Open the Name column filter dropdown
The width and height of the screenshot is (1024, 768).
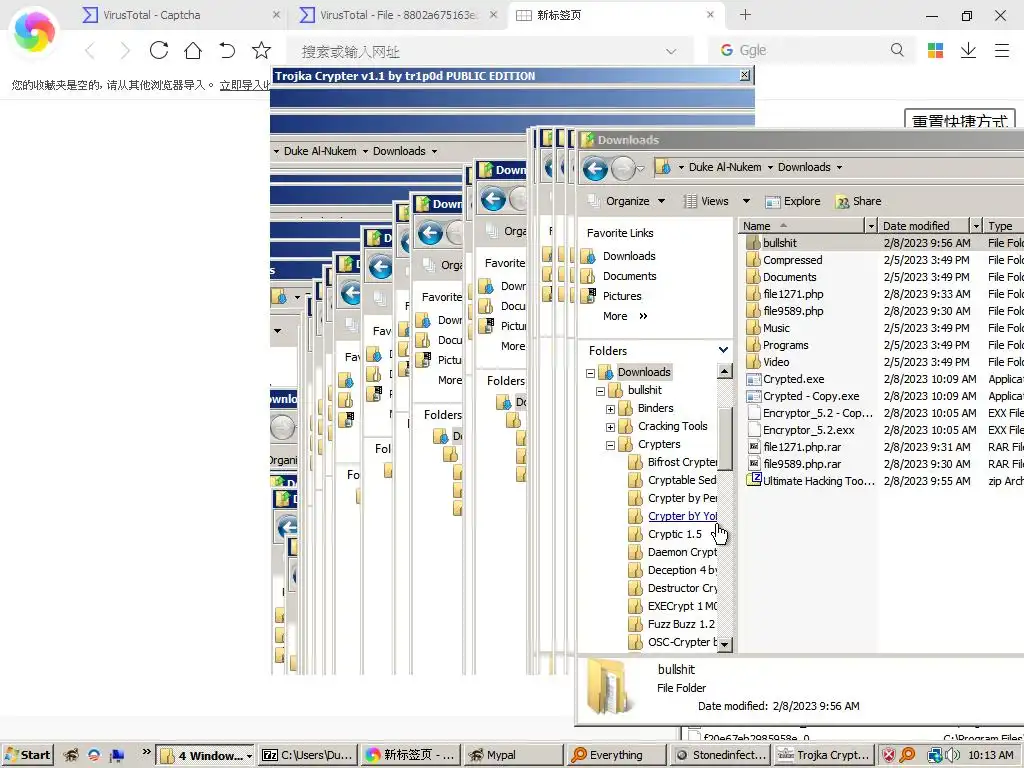pos(871,226)
